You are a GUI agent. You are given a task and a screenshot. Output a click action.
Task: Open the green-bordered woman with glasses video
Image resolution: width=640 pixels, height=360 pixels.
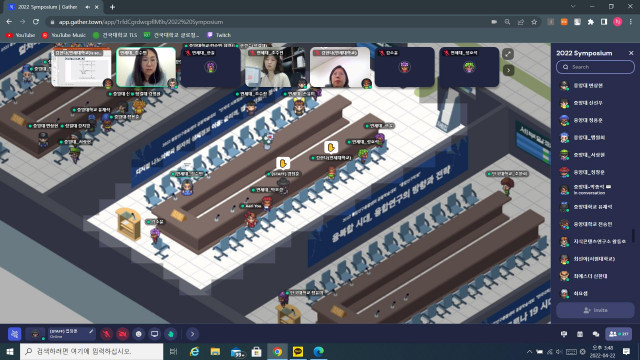pos(146,67)
